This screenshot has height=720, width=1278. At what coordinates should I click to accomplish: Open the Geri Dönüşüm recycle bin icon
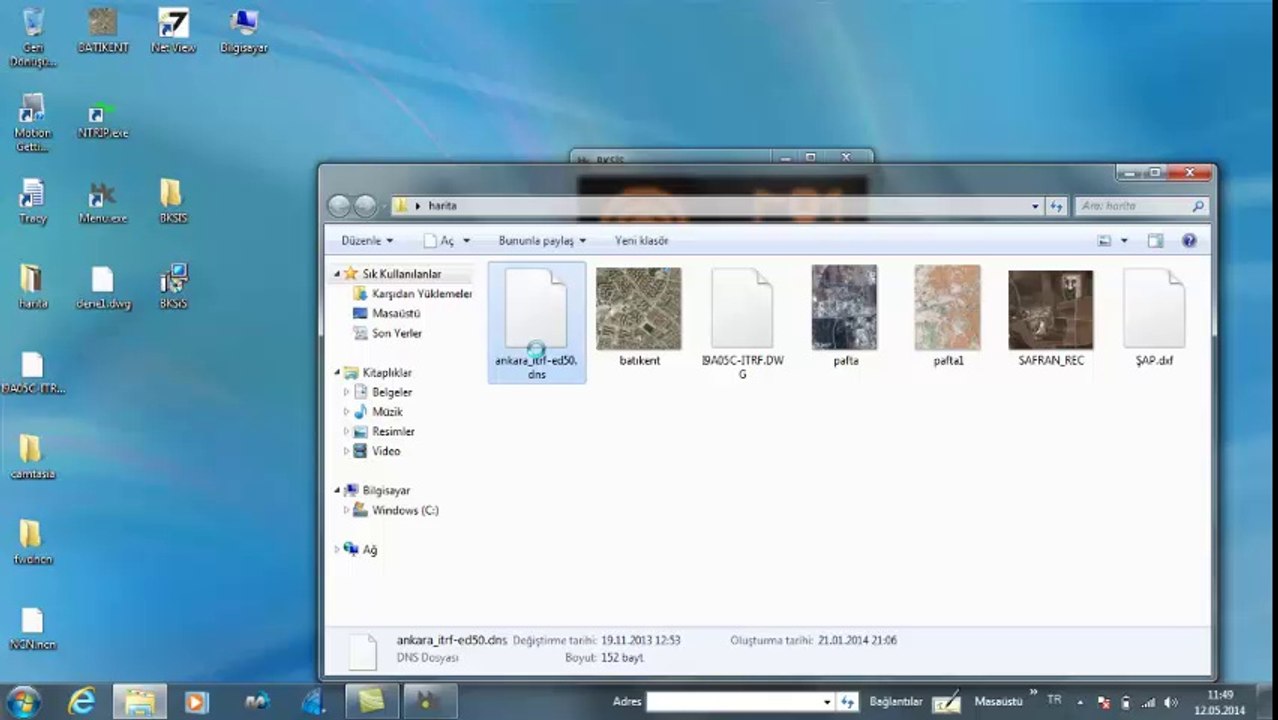coord(33,36)
